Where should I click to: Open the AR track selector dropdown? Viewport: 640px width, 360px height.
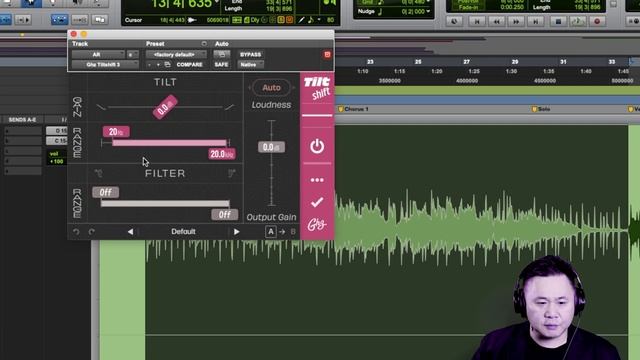98,55
